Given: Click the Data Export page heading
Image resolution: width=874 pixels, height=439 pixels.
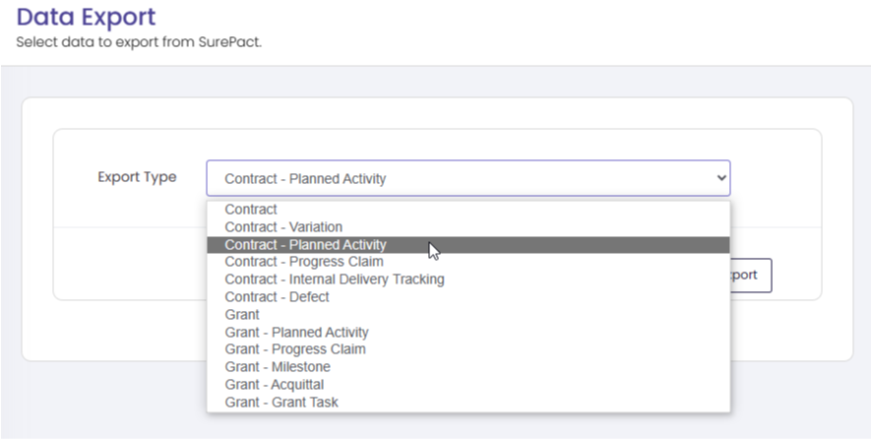Looking at the screenshot, I should coord(86,17).
